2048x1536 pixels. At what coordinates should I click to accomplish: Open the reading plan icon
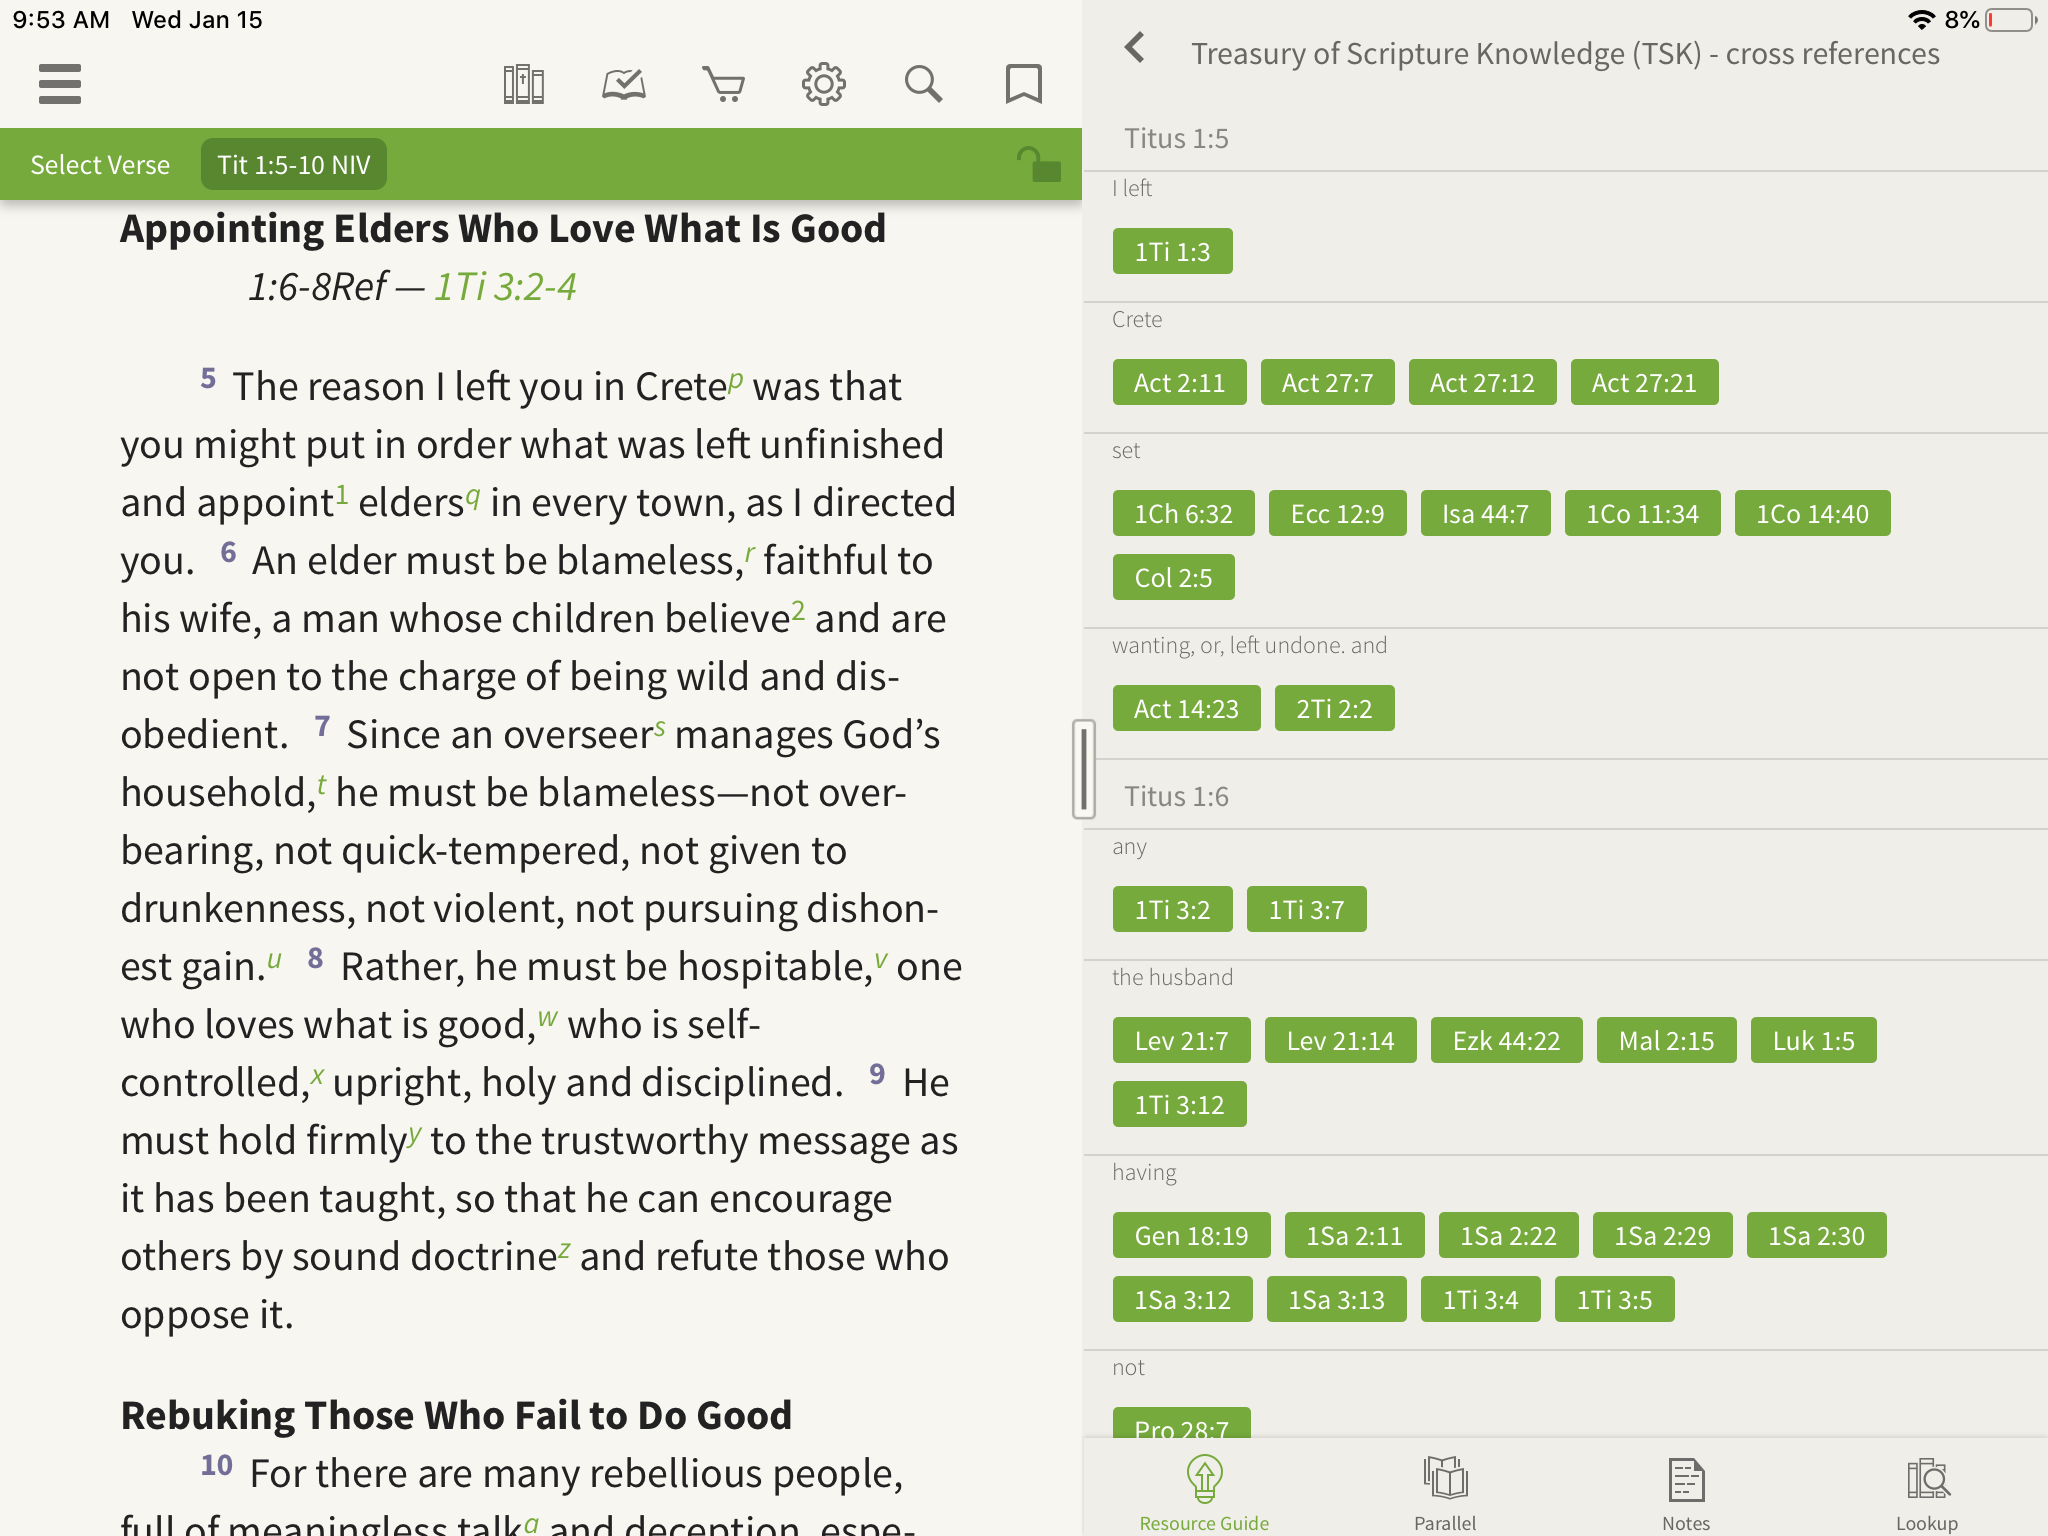tap(623, 84)
